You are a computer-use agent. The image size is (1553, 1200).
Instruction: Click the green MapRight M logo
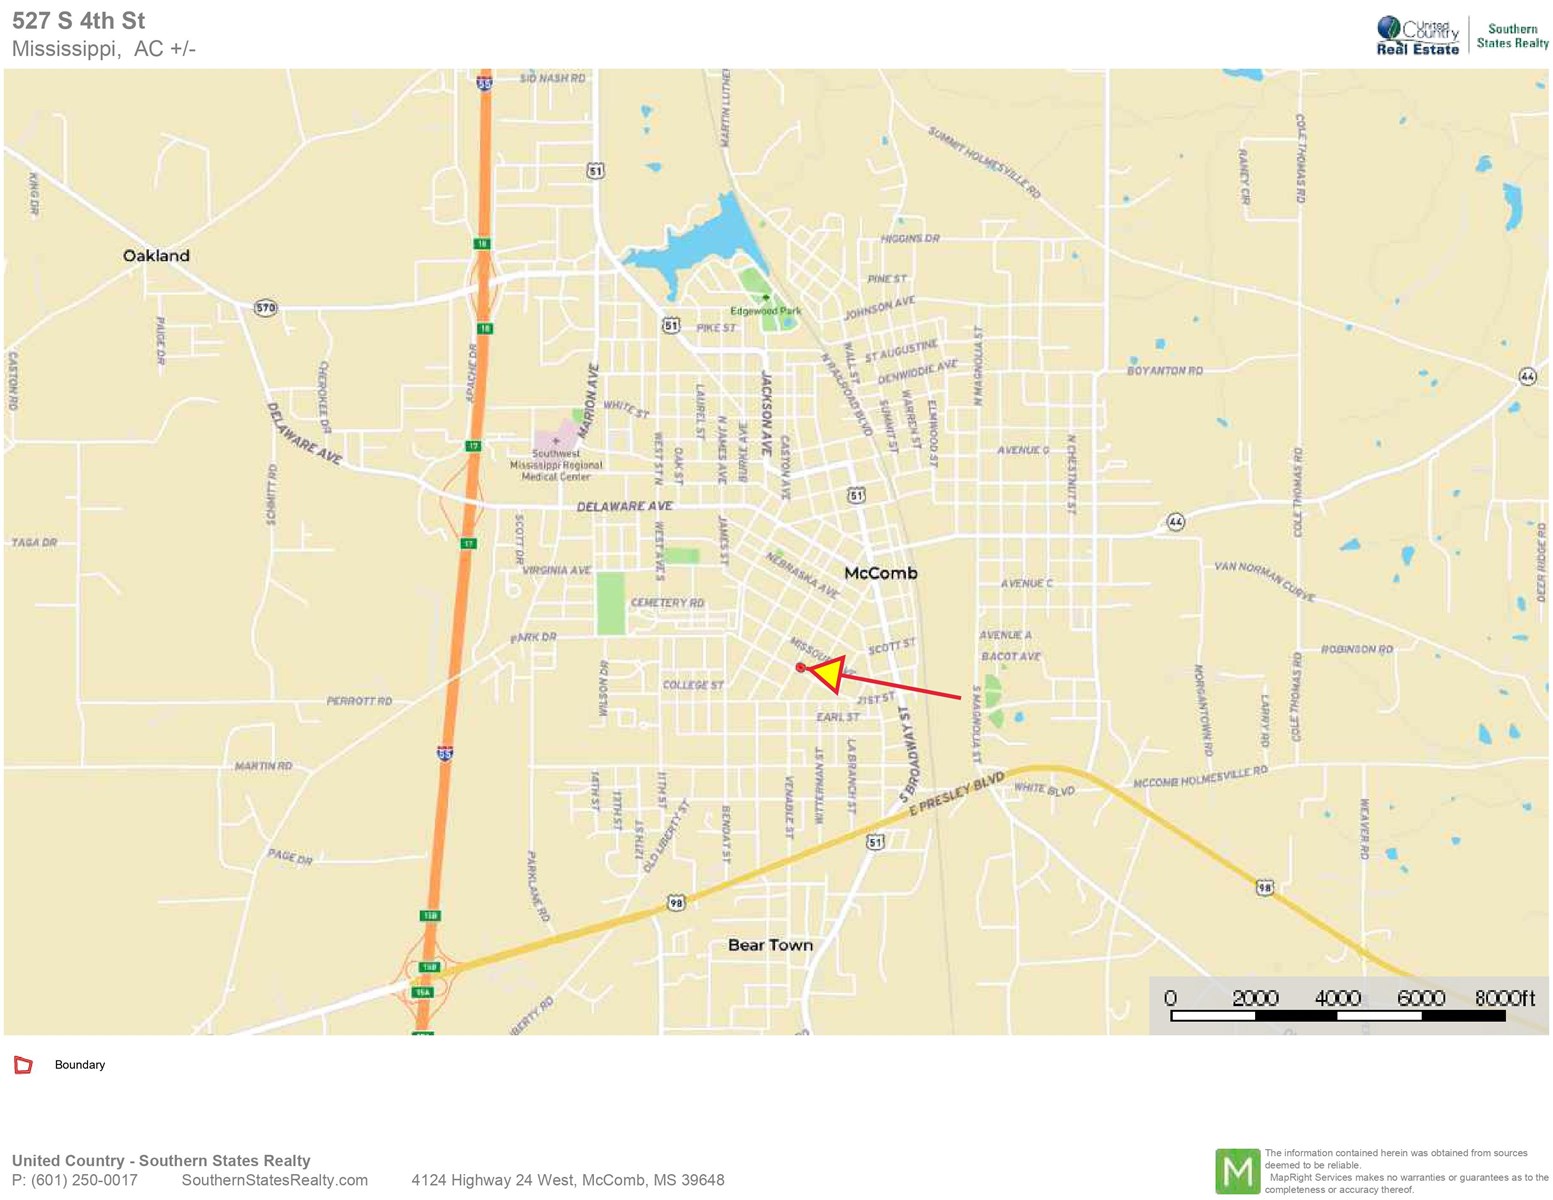click(x=1237, y=1171)
